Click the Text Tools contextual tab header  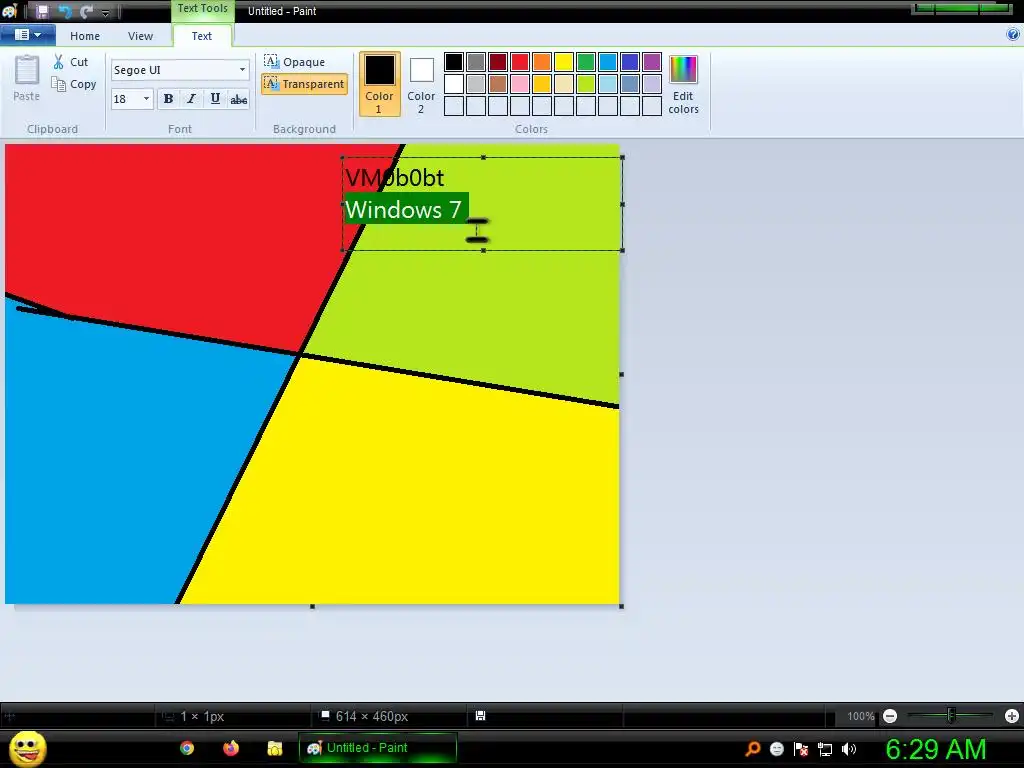pos(202,8)
